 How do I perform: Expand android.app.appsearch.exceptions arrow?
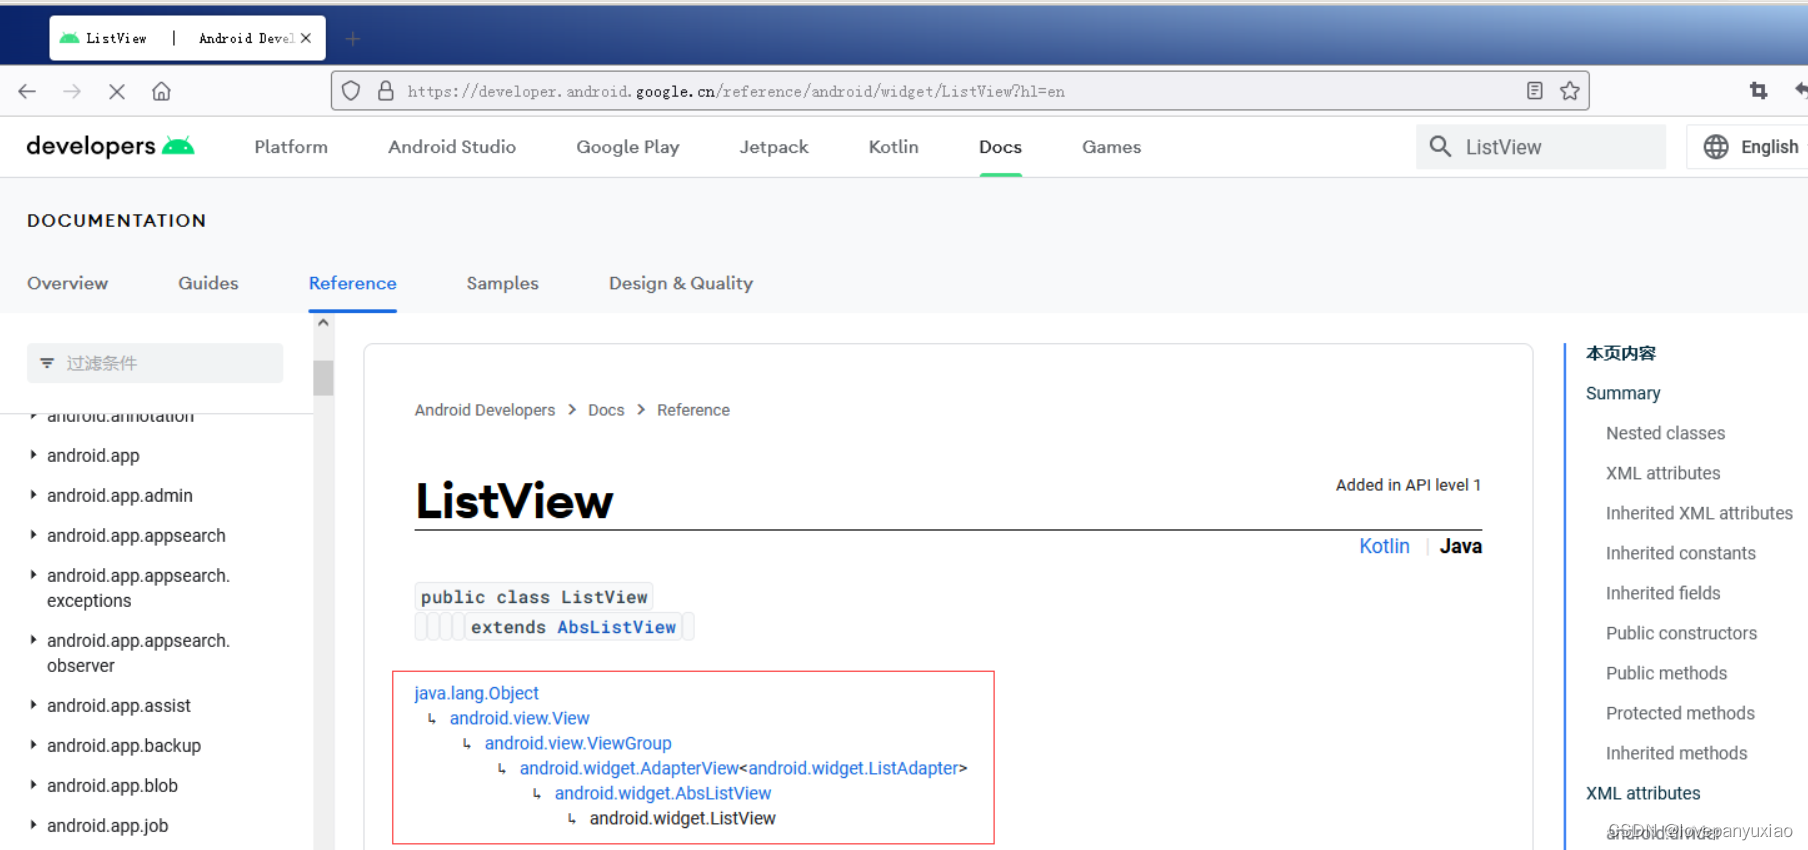pyautogui.click(x=33, y=575)
